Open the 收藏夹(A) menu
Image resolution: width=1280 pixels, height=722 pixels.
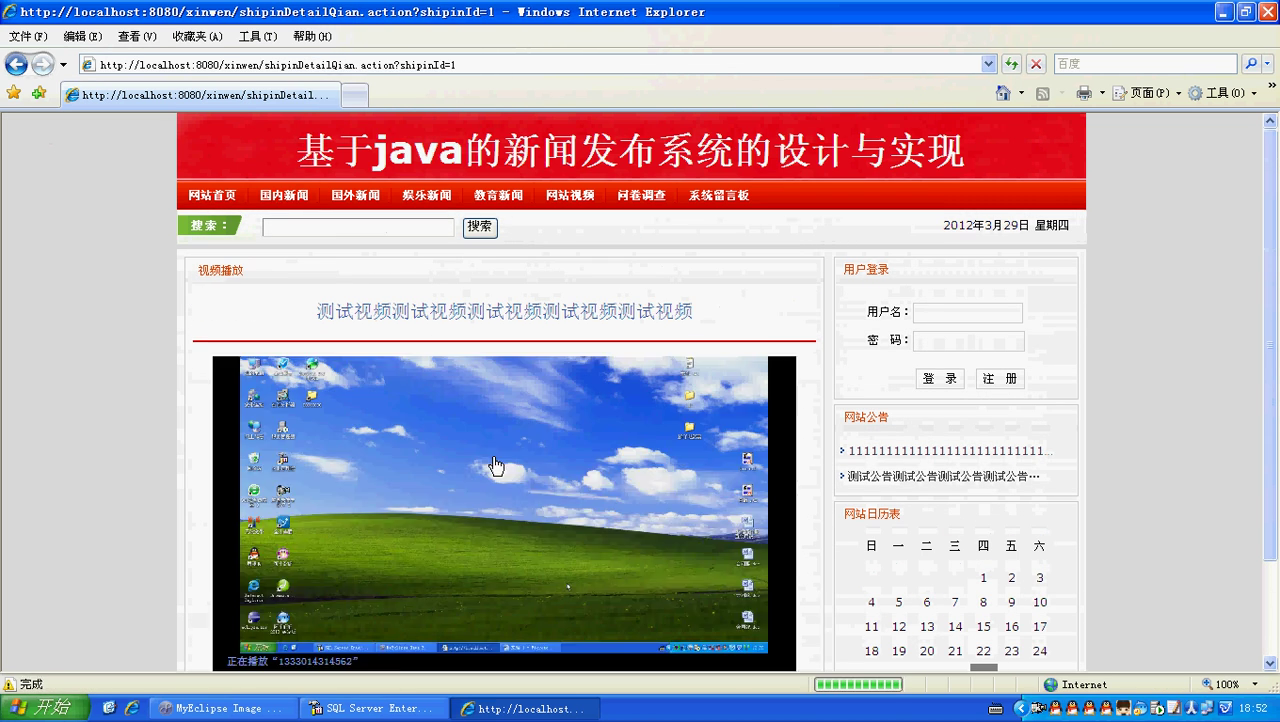(x=197, y=36)
